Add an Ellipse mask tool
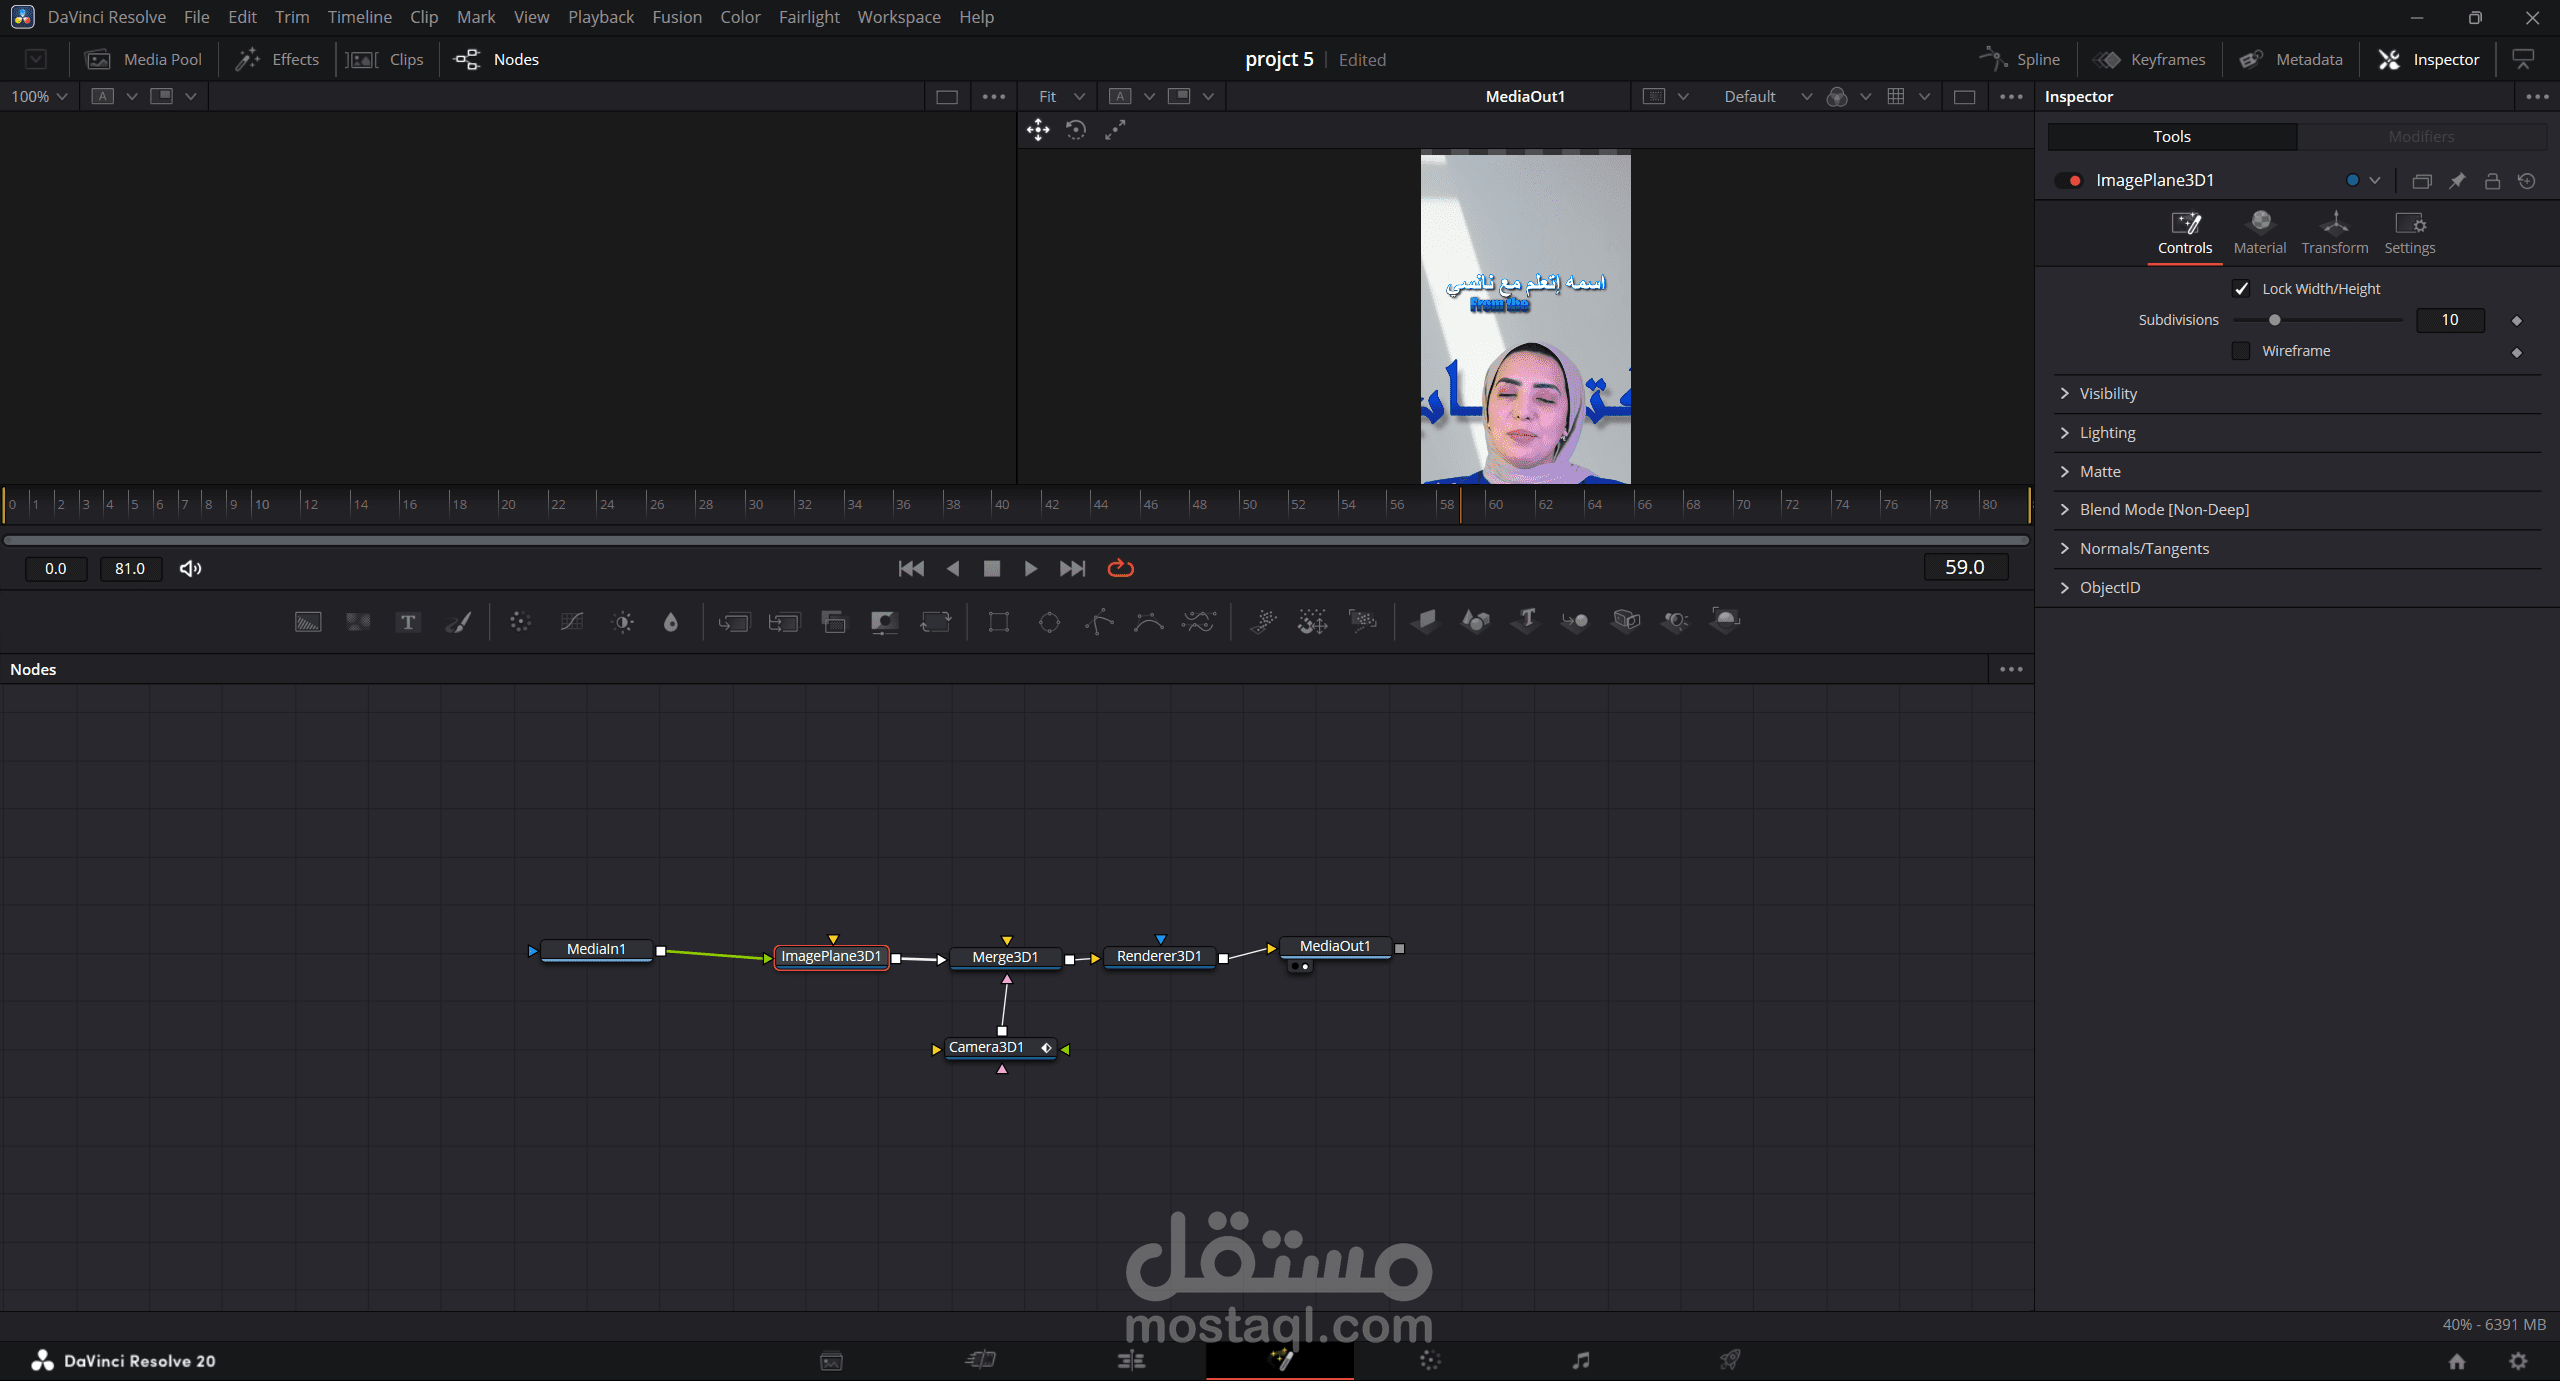The width and height of the screenshot is (2560, 1381). click(1049, 622)
